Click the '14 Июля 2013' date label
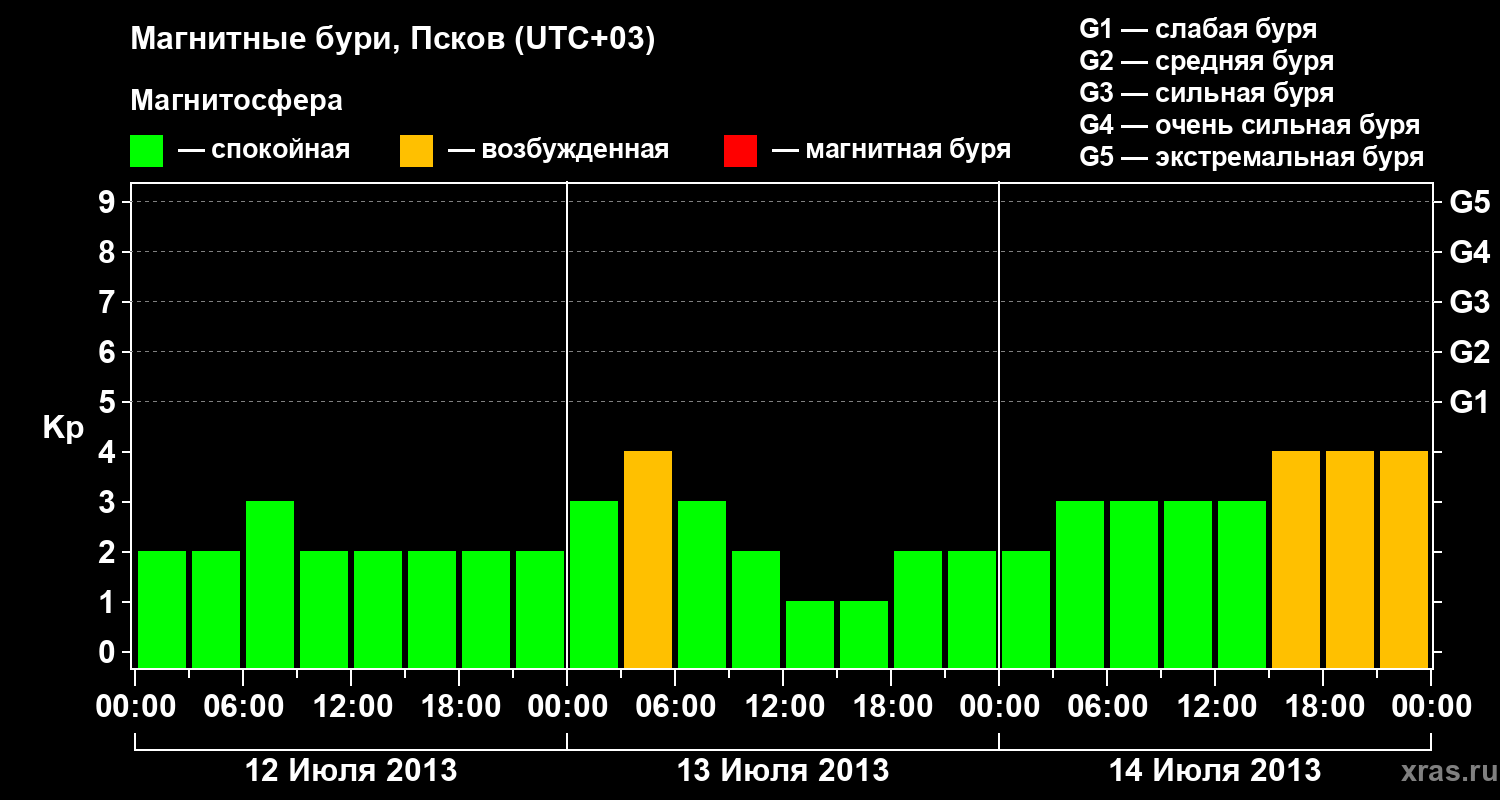This screenshot has width=1500, height=800. (x=1215, y=771)
